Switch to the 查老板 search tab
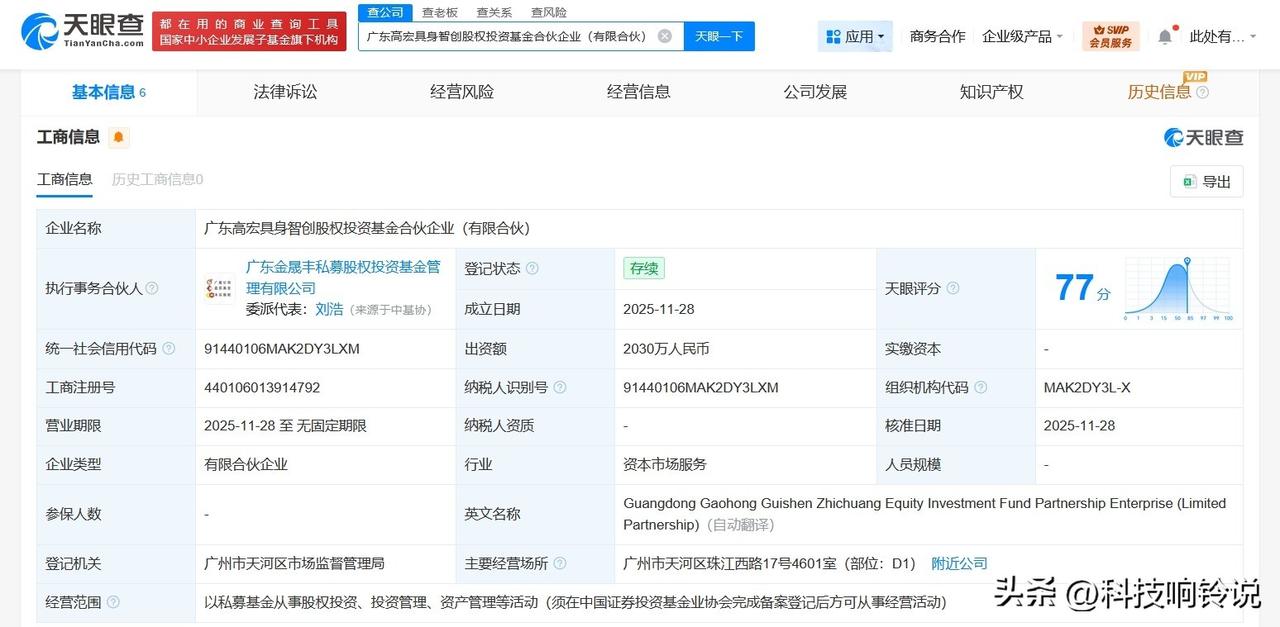Screen dimensions: 1280x627 click(440, 12)
